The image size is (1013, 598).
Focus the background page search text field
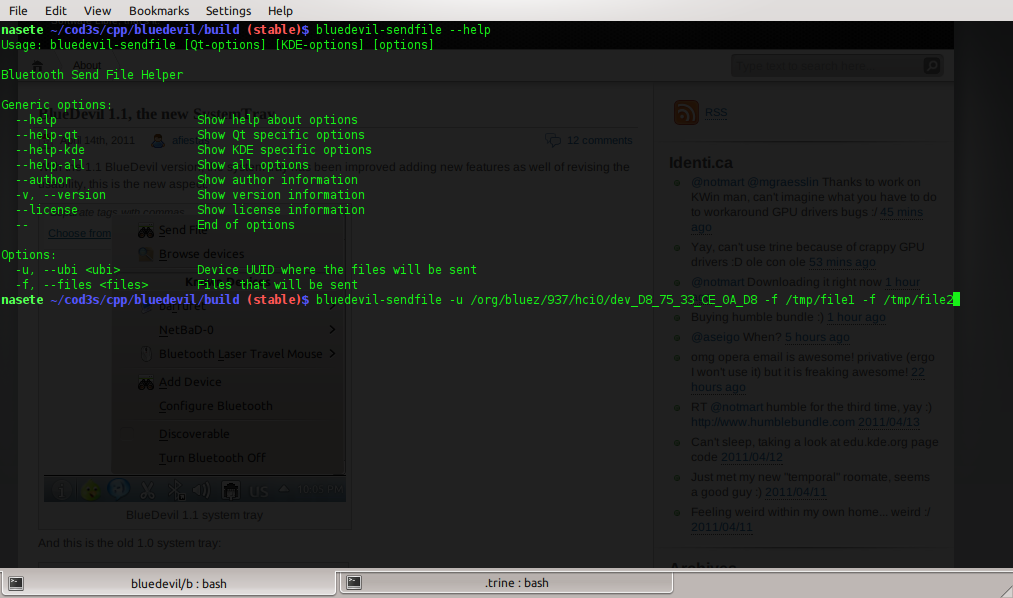click(x=828, y=66)
